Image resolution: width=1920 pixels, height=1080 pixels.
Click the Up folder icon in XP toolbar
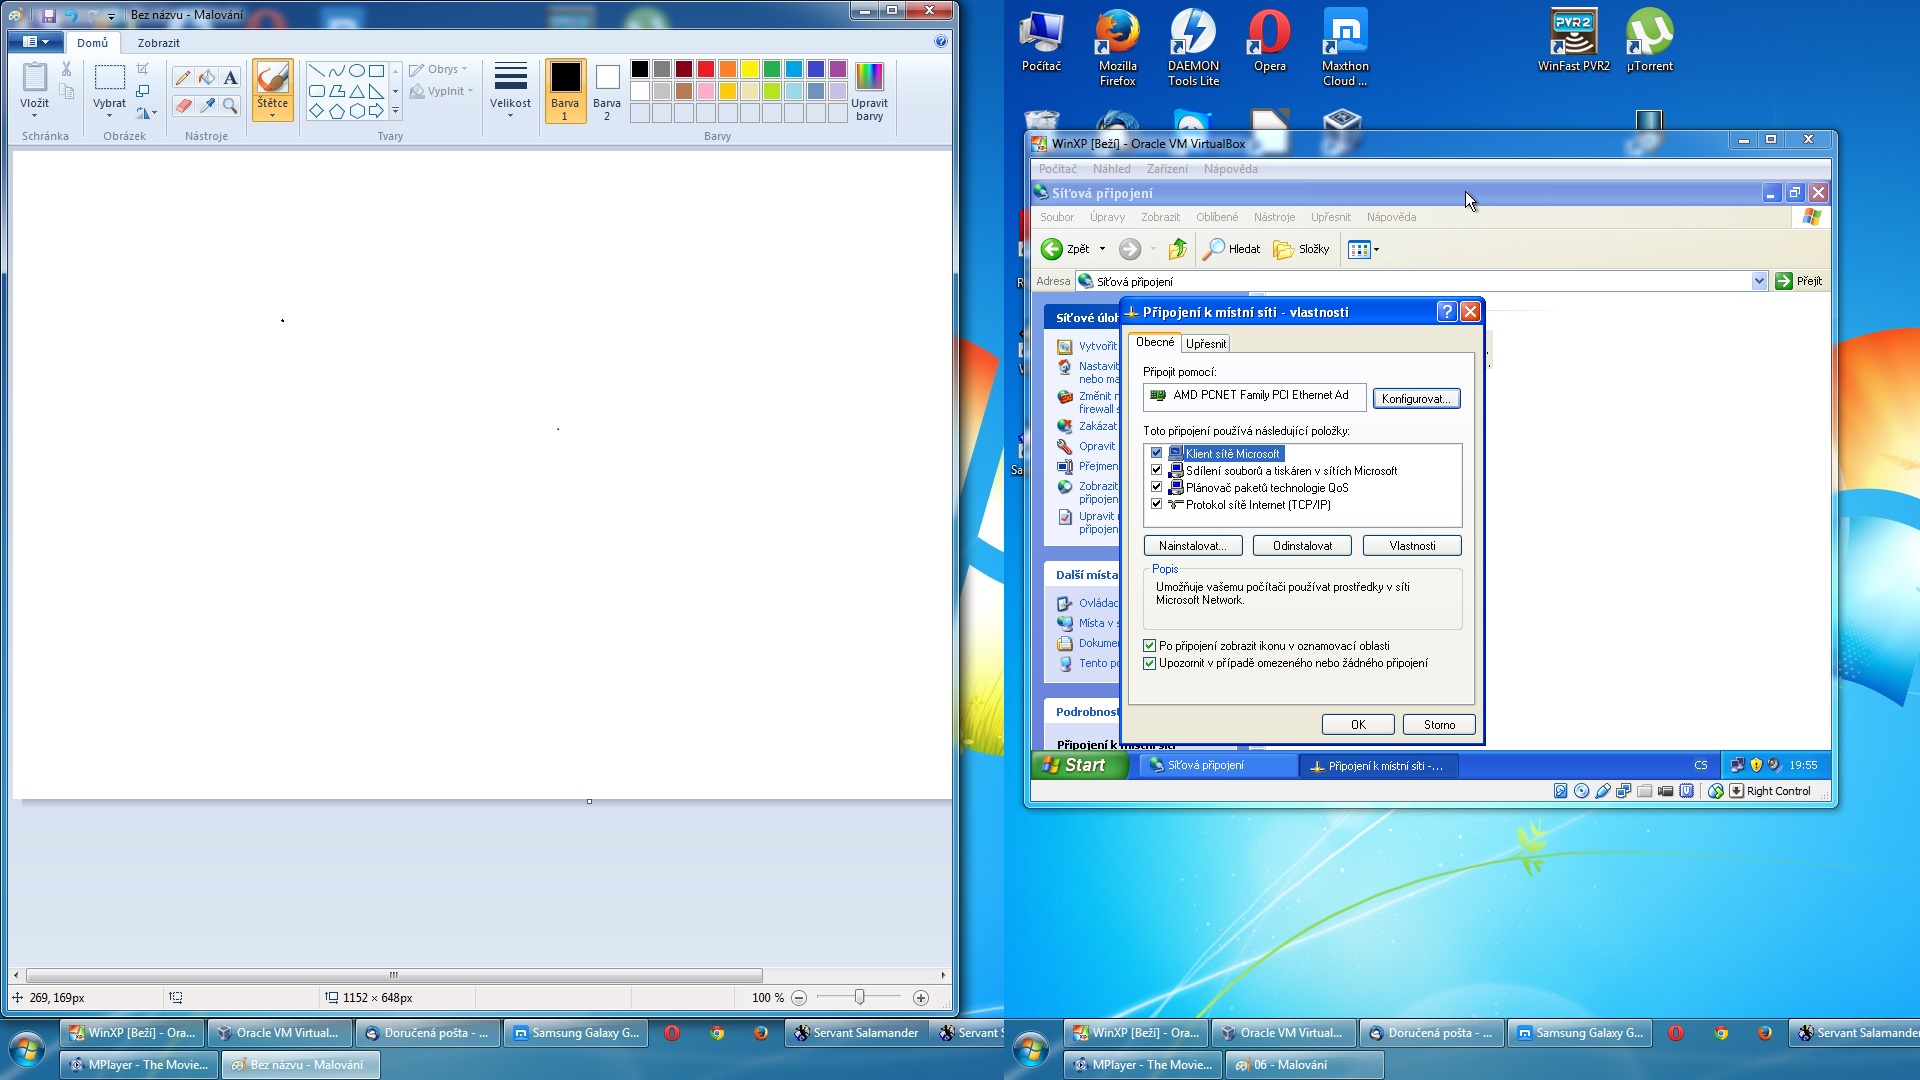click(1178, 249)
